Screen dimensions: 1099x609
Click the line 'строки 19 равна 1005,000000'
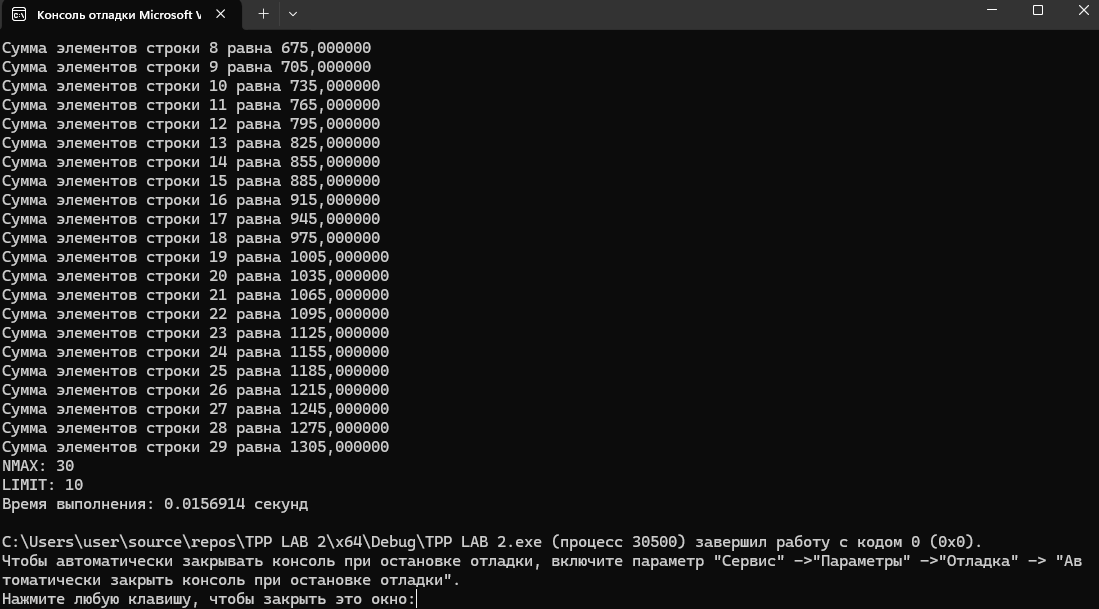[196, 257]
